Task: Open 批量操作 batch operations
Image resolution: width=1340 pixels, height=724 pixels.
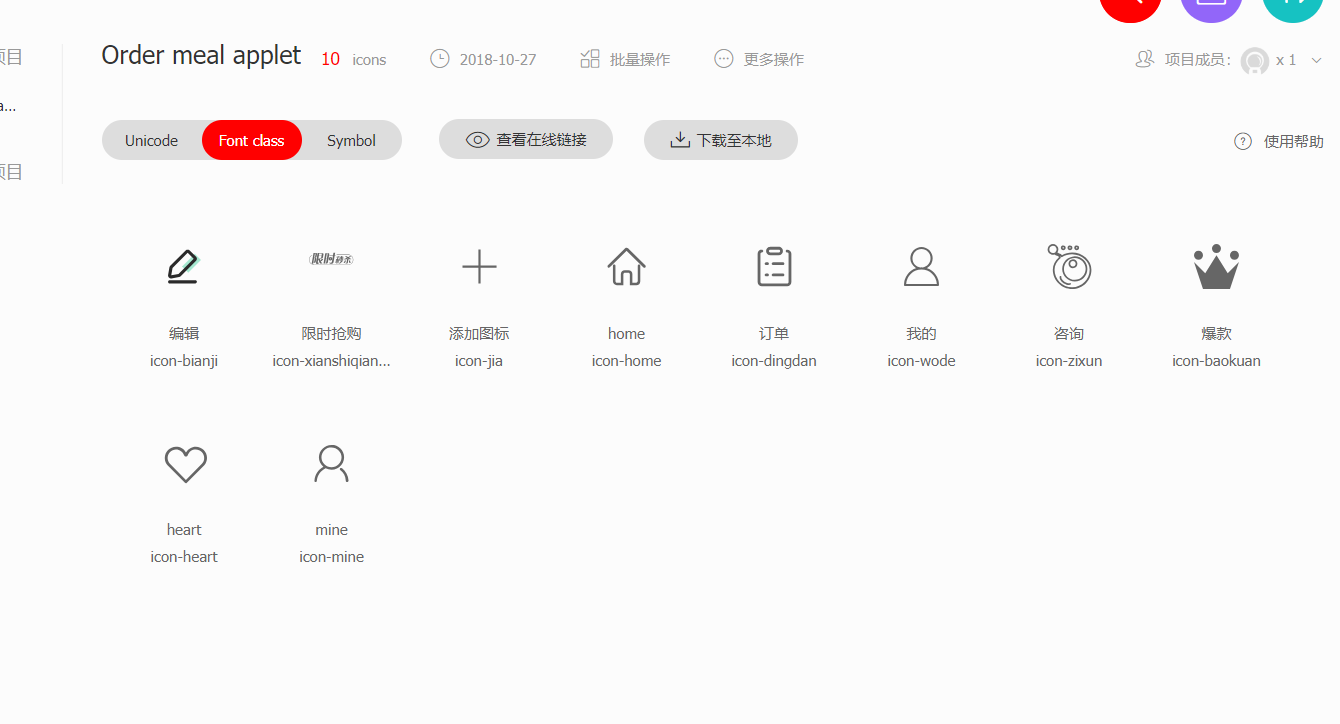Action: (625, 59)
